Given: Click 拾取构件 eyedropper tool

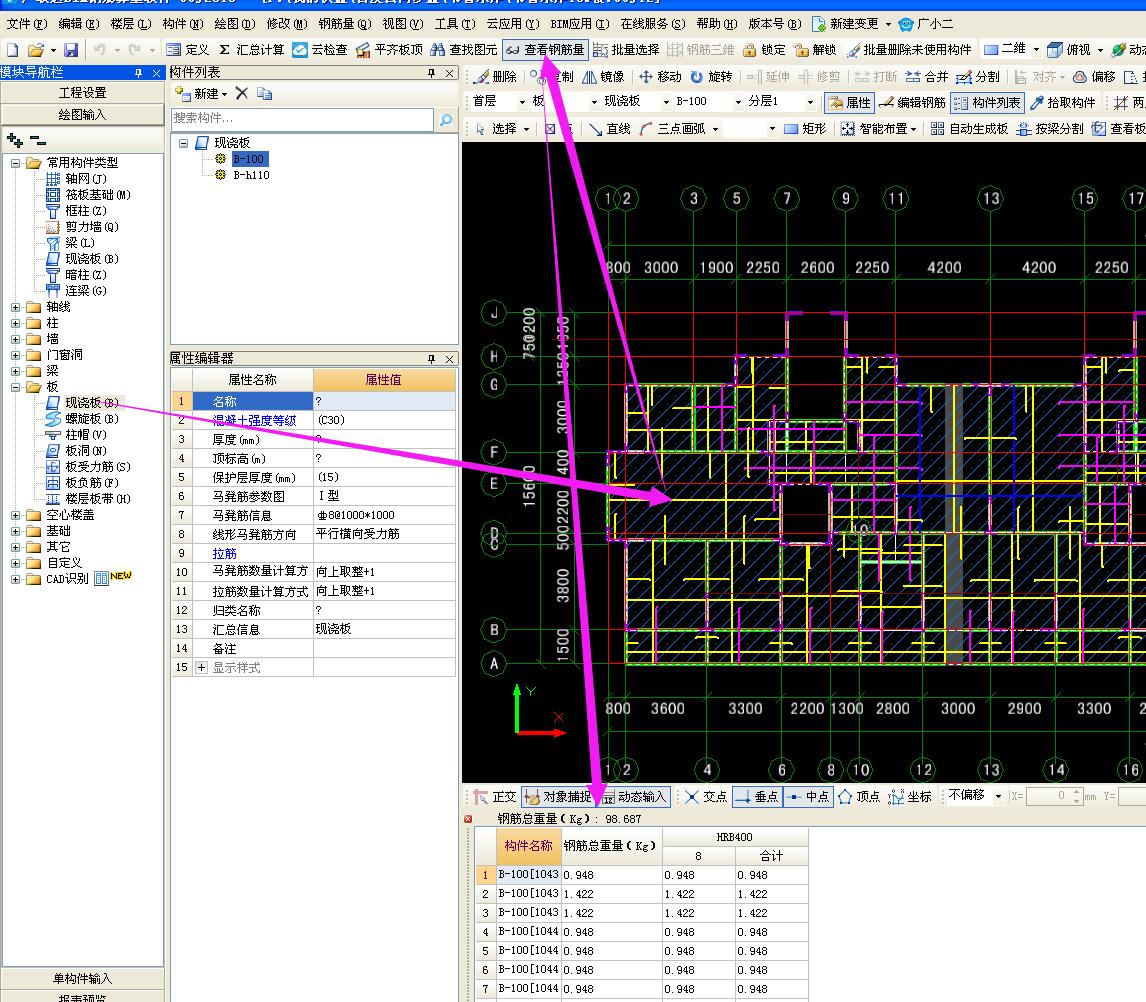Looking at the screenshot, I should coord(1063,102).
